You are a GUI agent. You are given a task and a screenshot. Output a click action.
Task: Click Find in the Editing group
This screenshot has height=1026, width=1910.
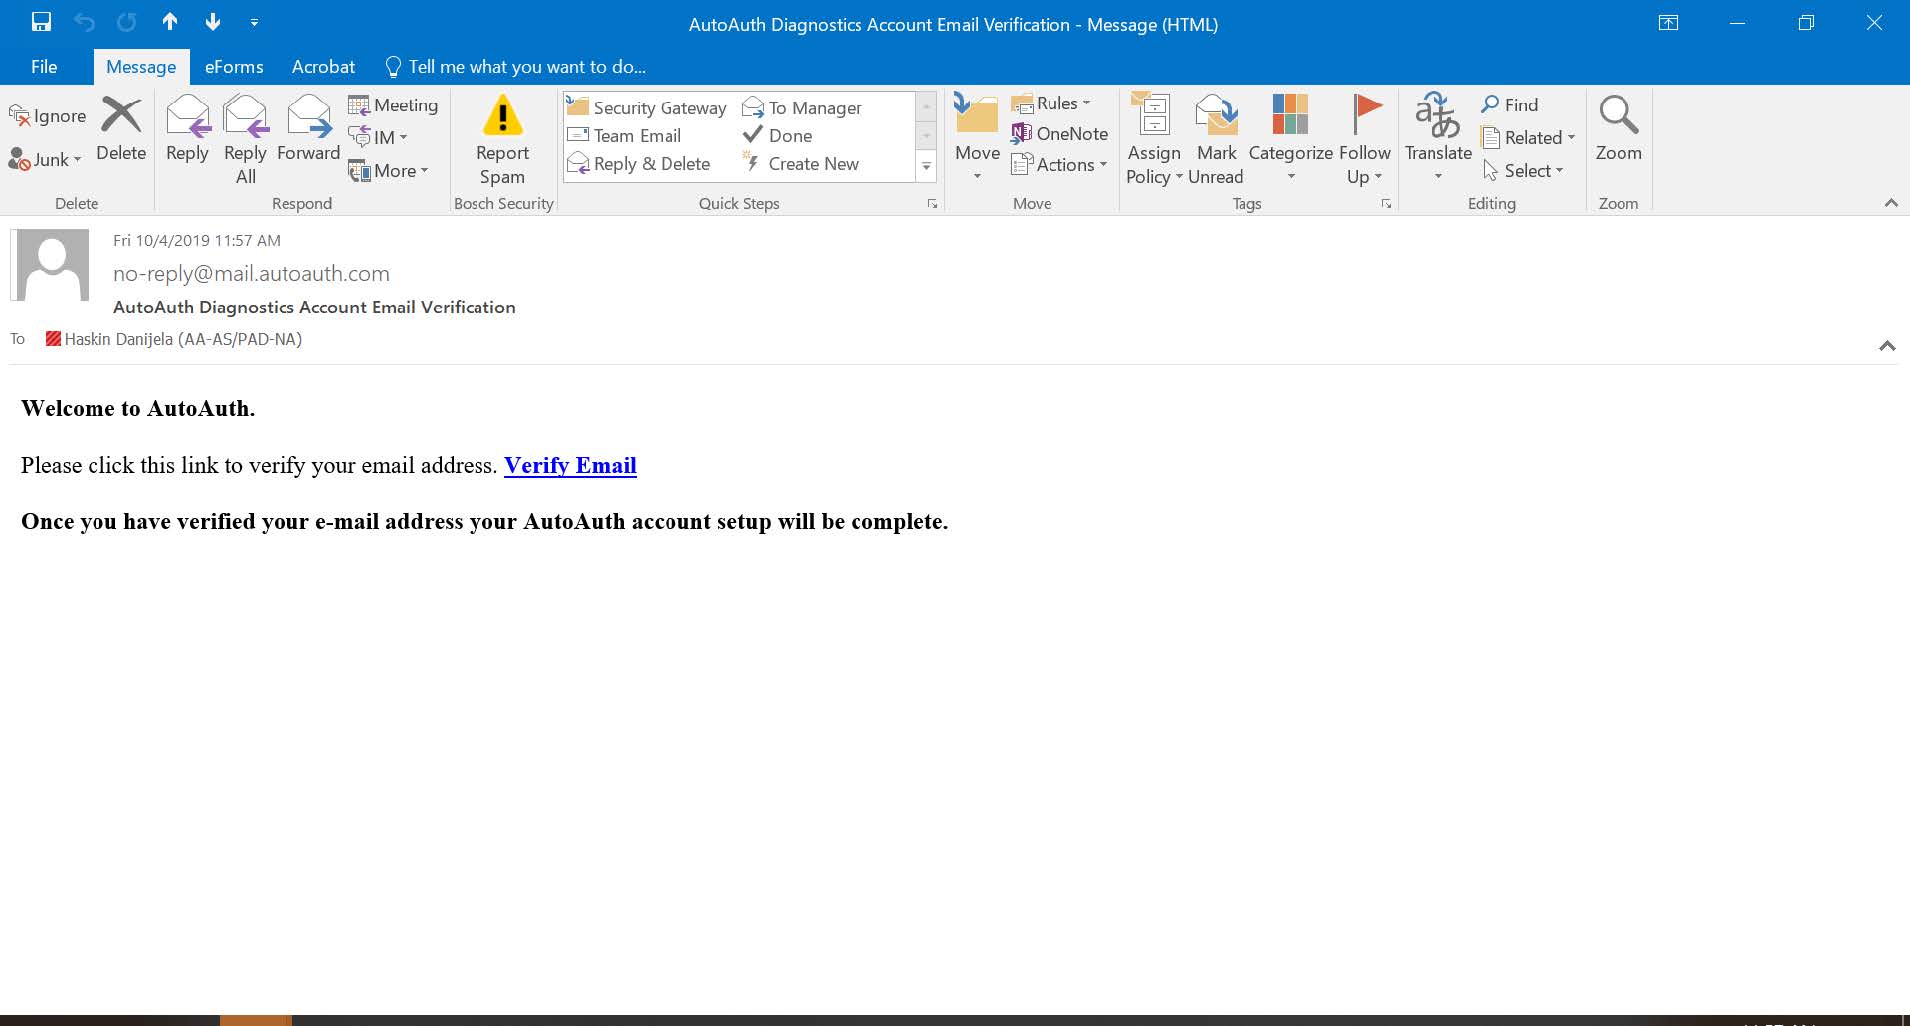pyautogui.click(x=1510, y=104)
